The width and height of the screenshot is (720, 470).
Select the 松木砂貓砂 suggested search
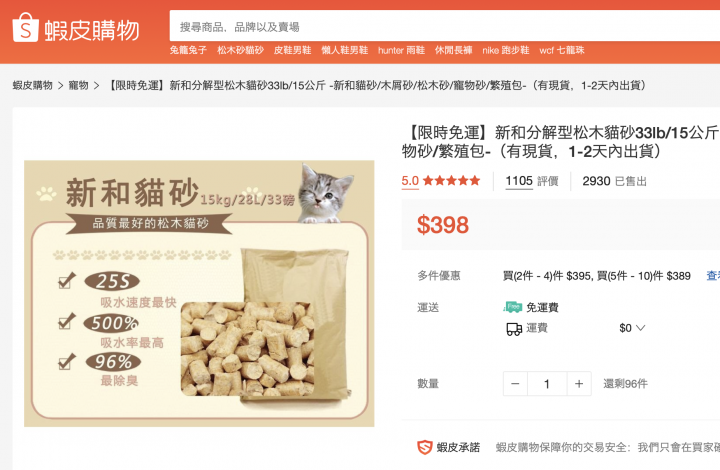coord(241,50)
